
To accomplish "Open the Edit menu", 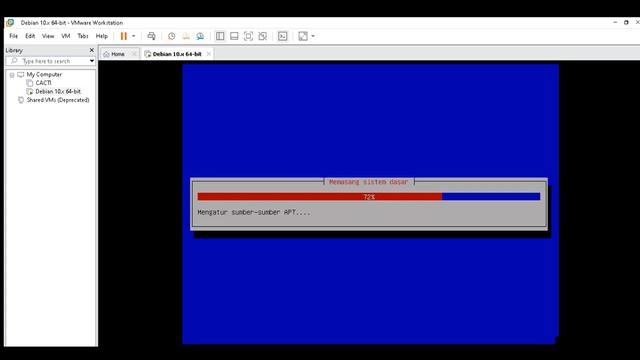I will [x=30, y=36].
